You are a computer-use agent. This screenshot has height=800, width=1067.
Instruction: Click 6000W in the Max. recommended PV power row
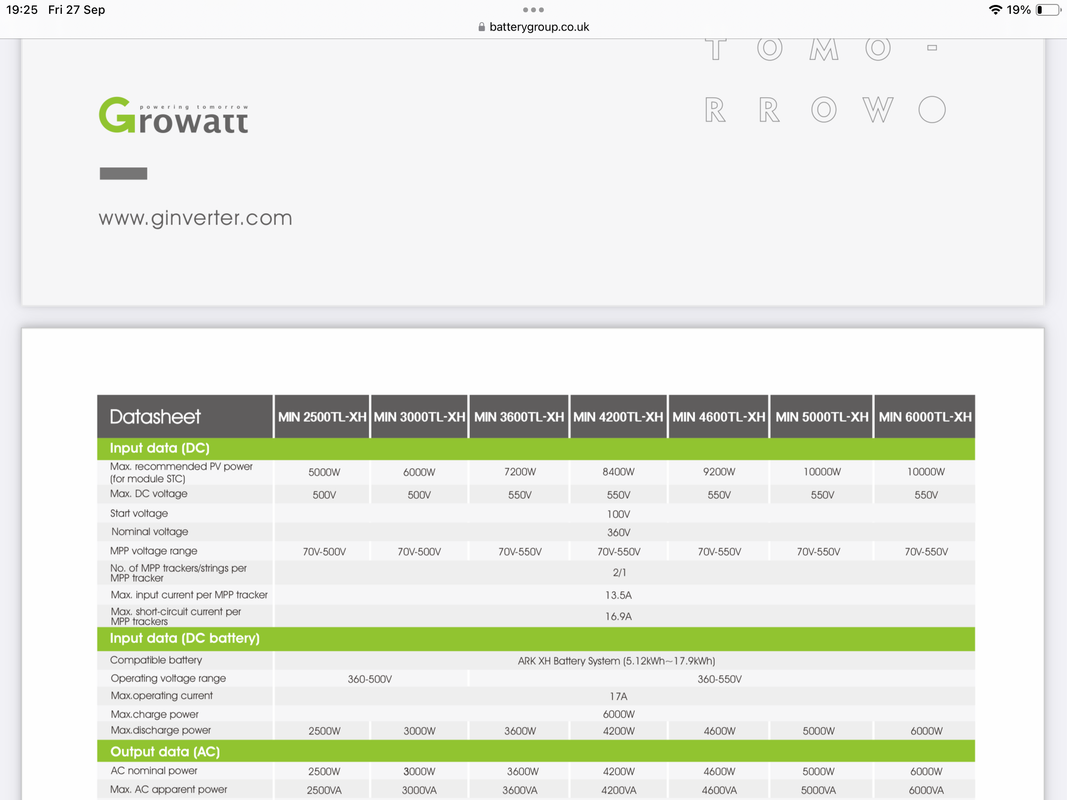[419, 472]
